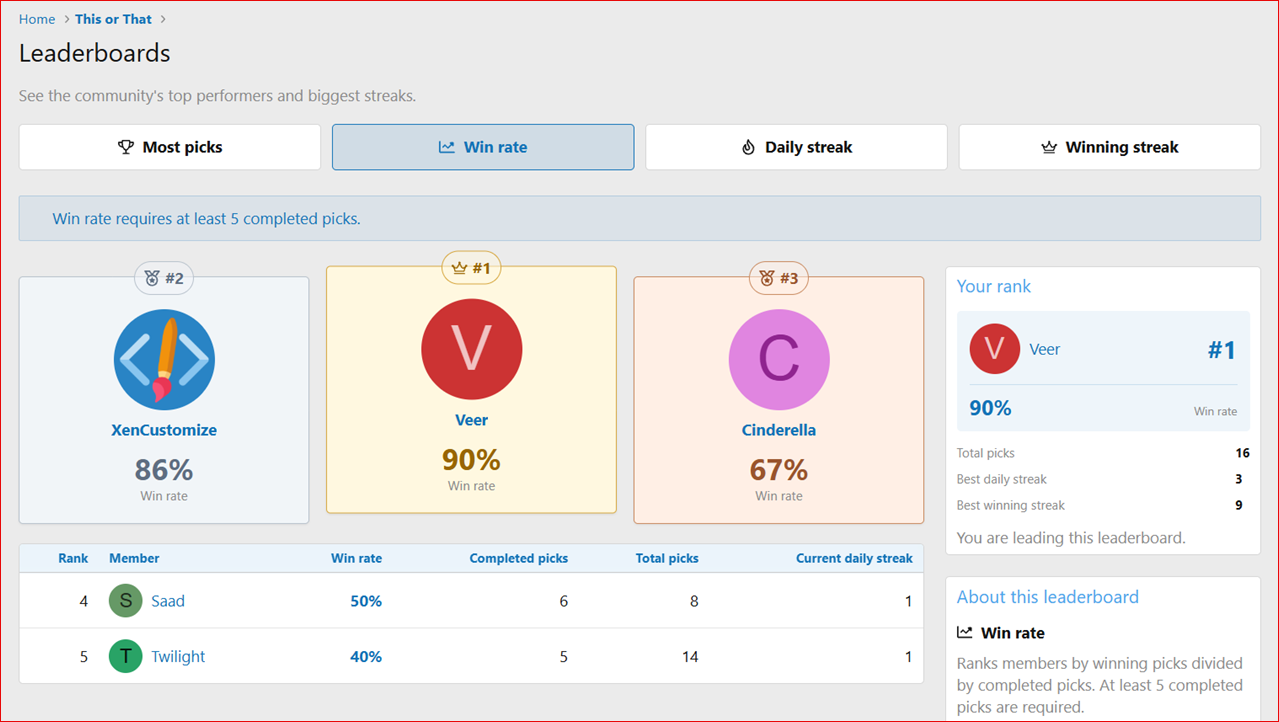Click the #1 rank in Your rank panel

pyautogui.click(x=1222, y=349)
